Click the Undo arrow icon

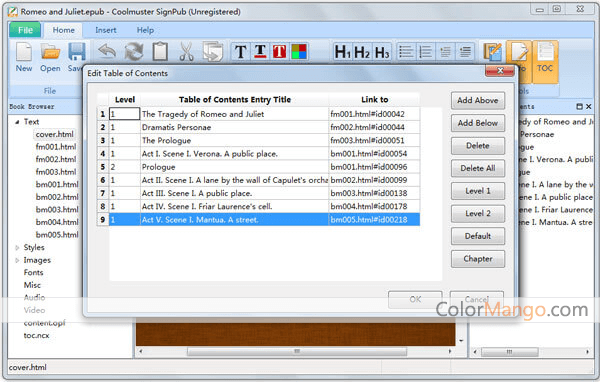coord(107,52)
